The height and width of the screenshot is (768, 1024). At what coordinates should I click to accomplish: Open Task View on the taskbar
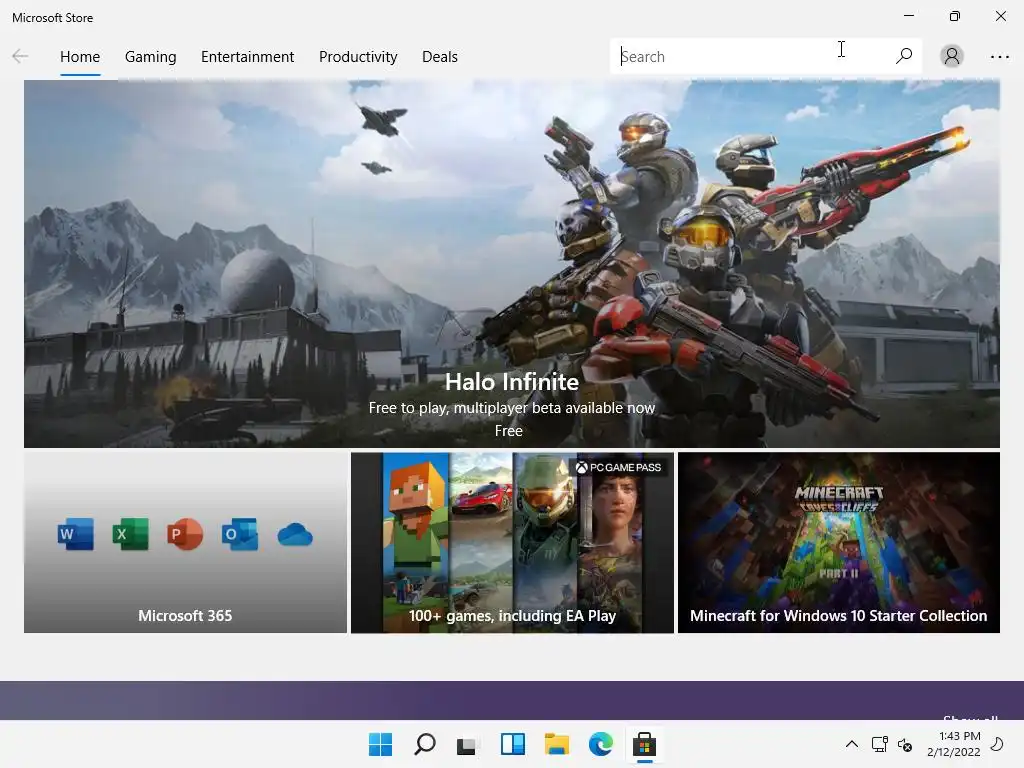pyautogui.click(x=468, y=744)
